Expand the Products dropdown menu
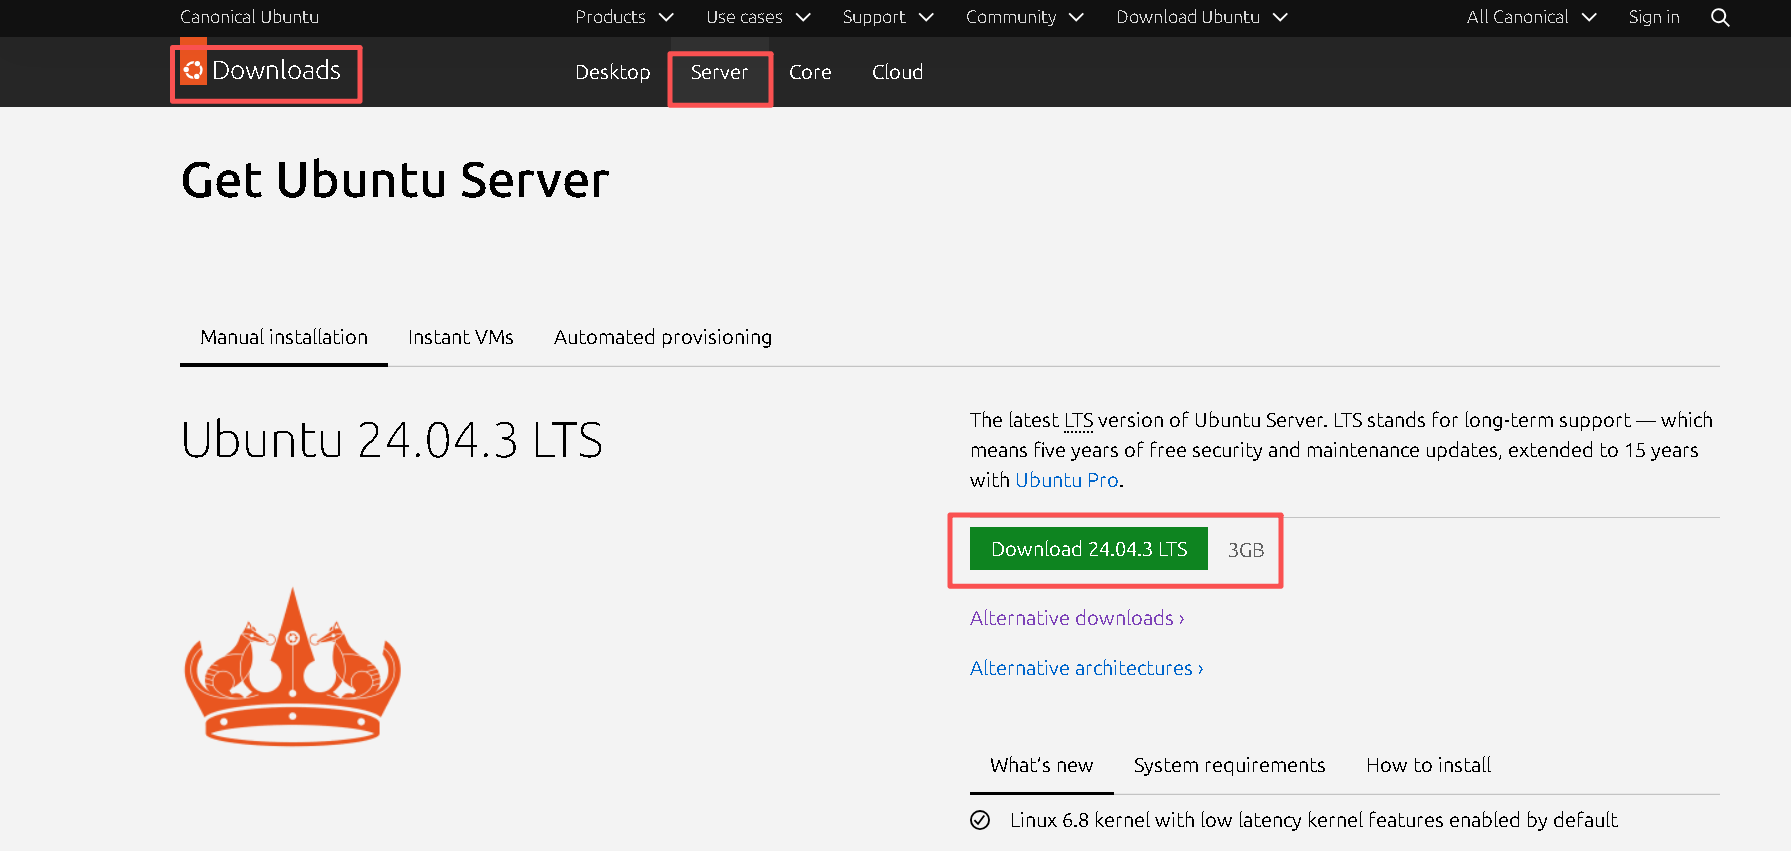This screenshot has height=851, width=1791. (x=624, y=17)
